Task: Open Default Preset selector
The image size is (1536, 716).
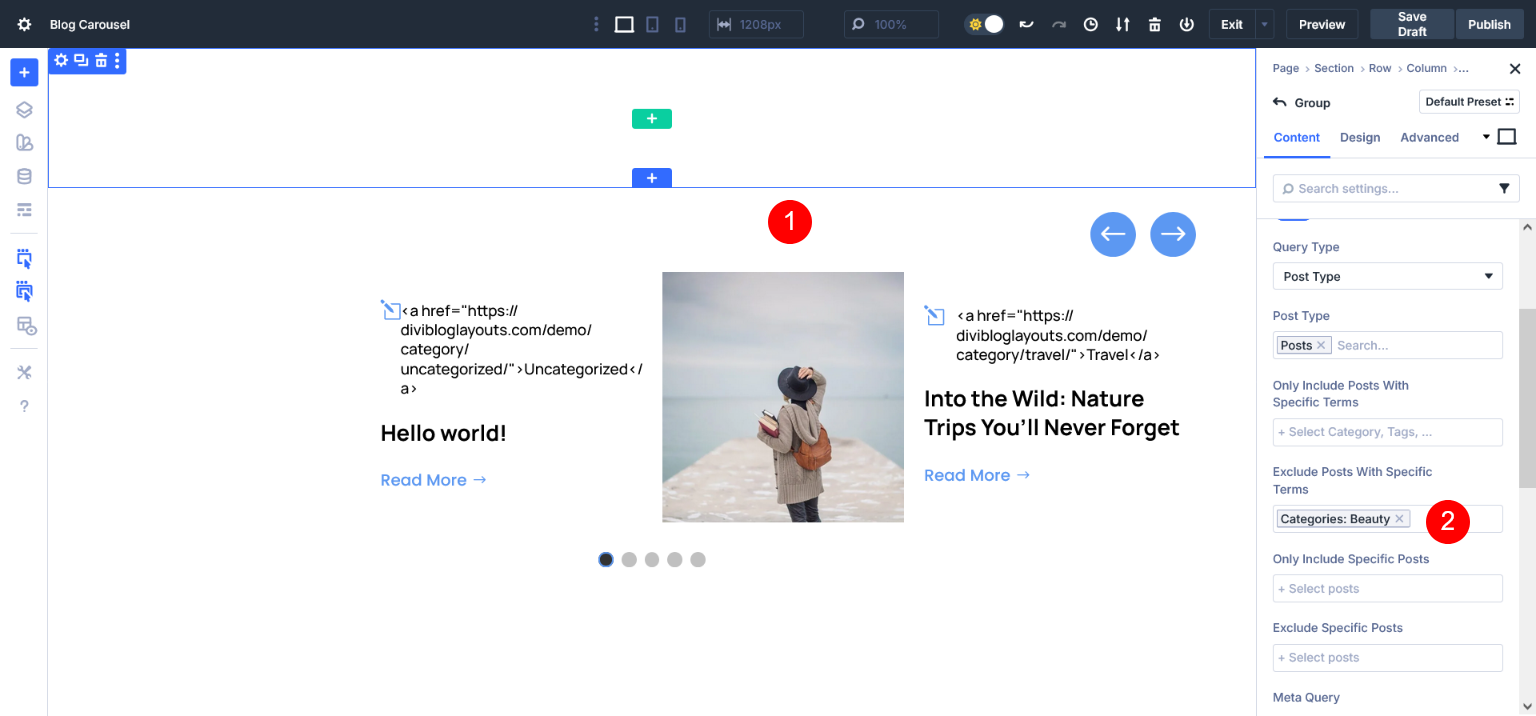Action: coord(1469,102)
